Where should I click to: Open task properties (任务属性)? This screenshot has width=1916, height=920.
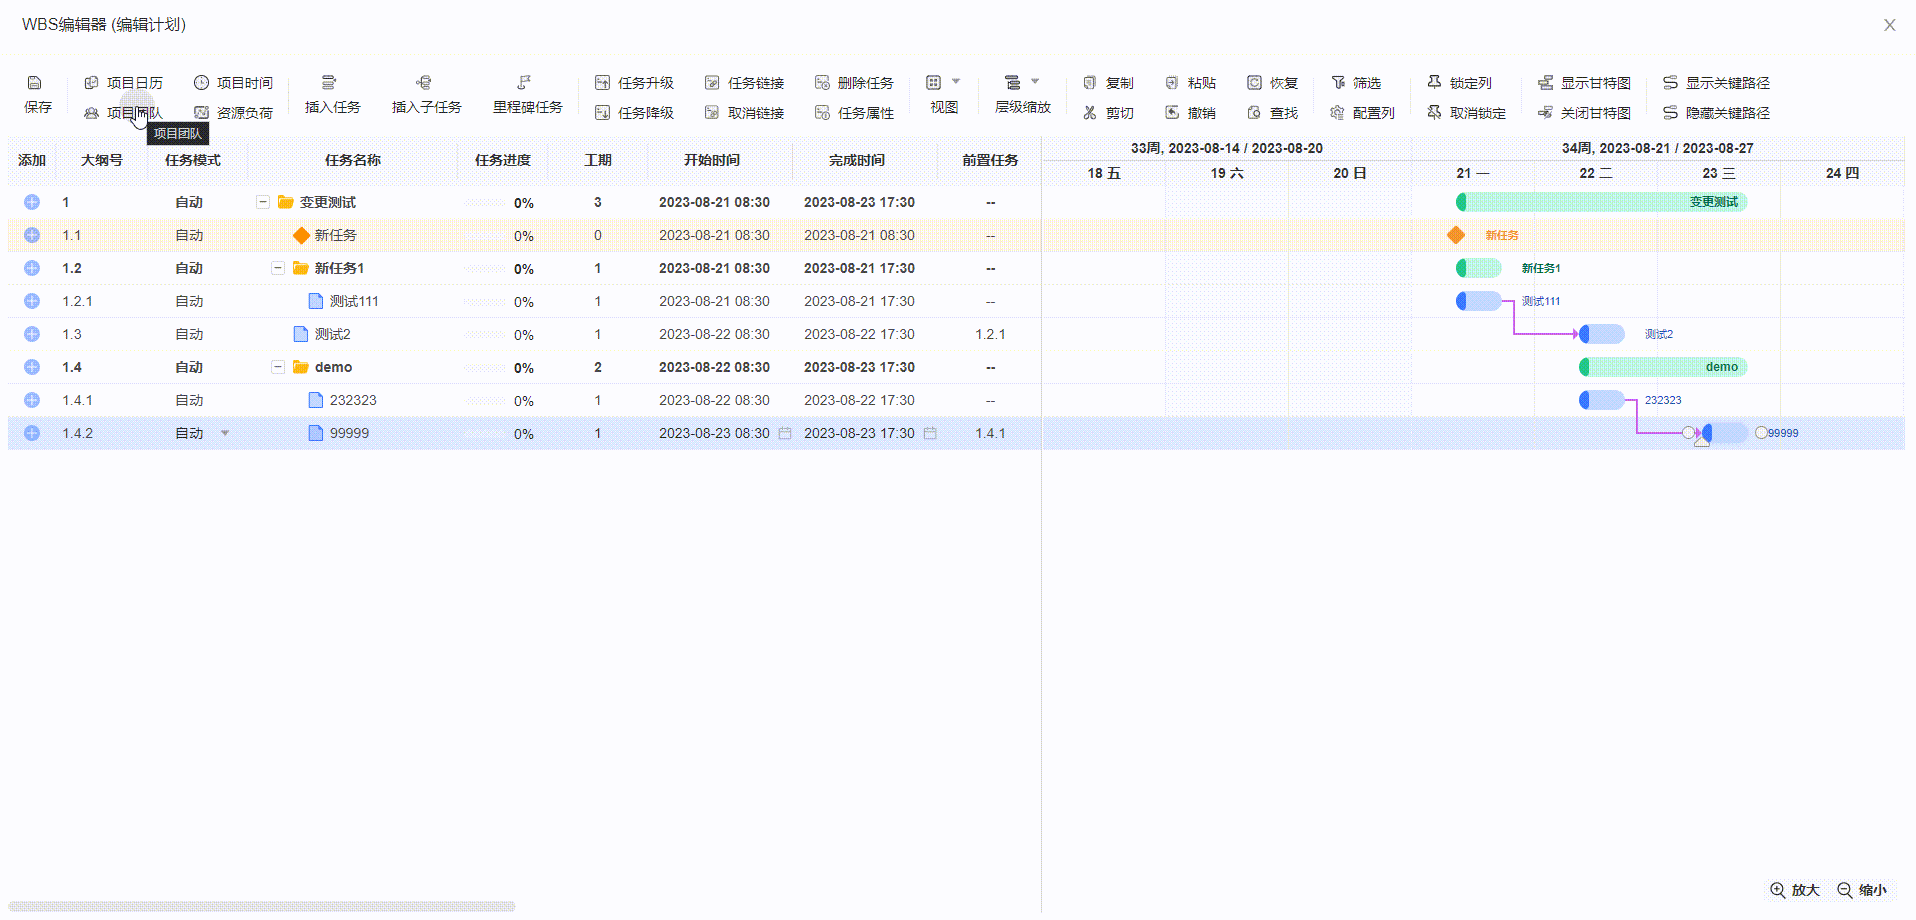coord(854,113)
